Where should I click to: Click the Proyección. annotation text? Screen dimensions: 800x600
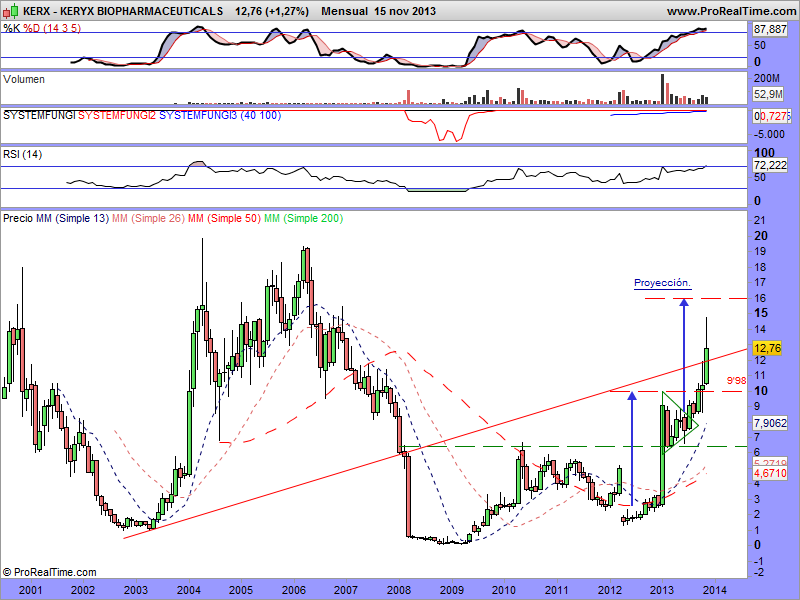pyautogui.click(x=662, y=283)
